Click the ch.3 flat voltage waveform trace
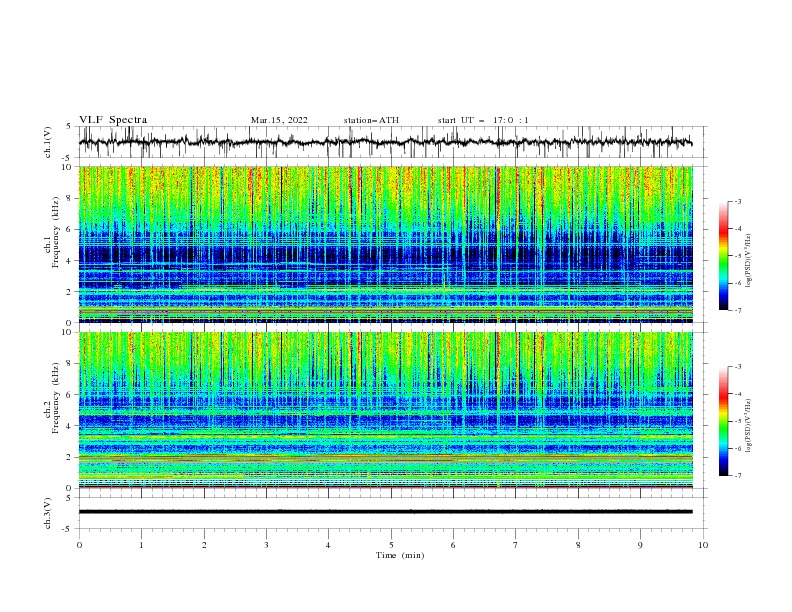This screenshot has height=612, width=792. [385, 512]
